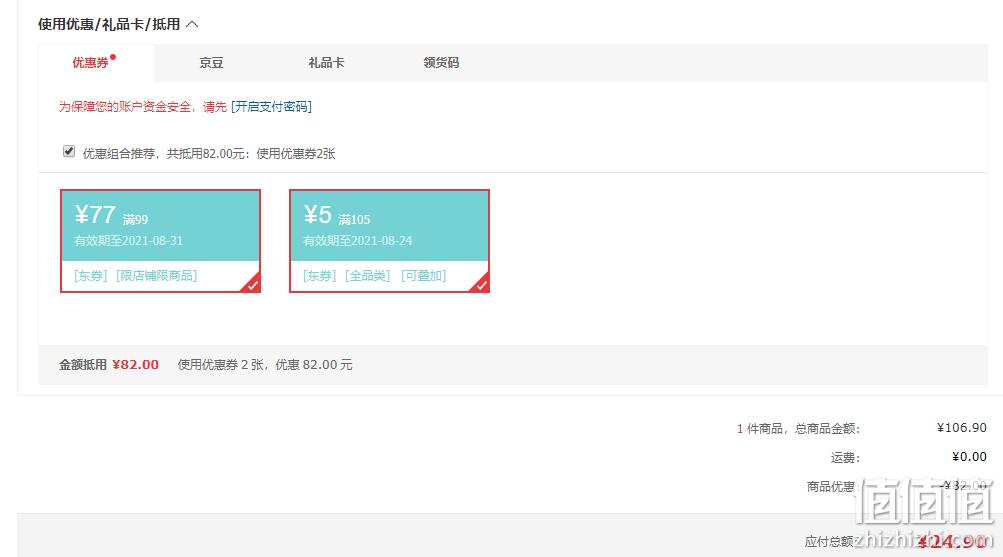Click the 1 件商品，总商品金额 label
1003x557 pixels.
point(798,428)
